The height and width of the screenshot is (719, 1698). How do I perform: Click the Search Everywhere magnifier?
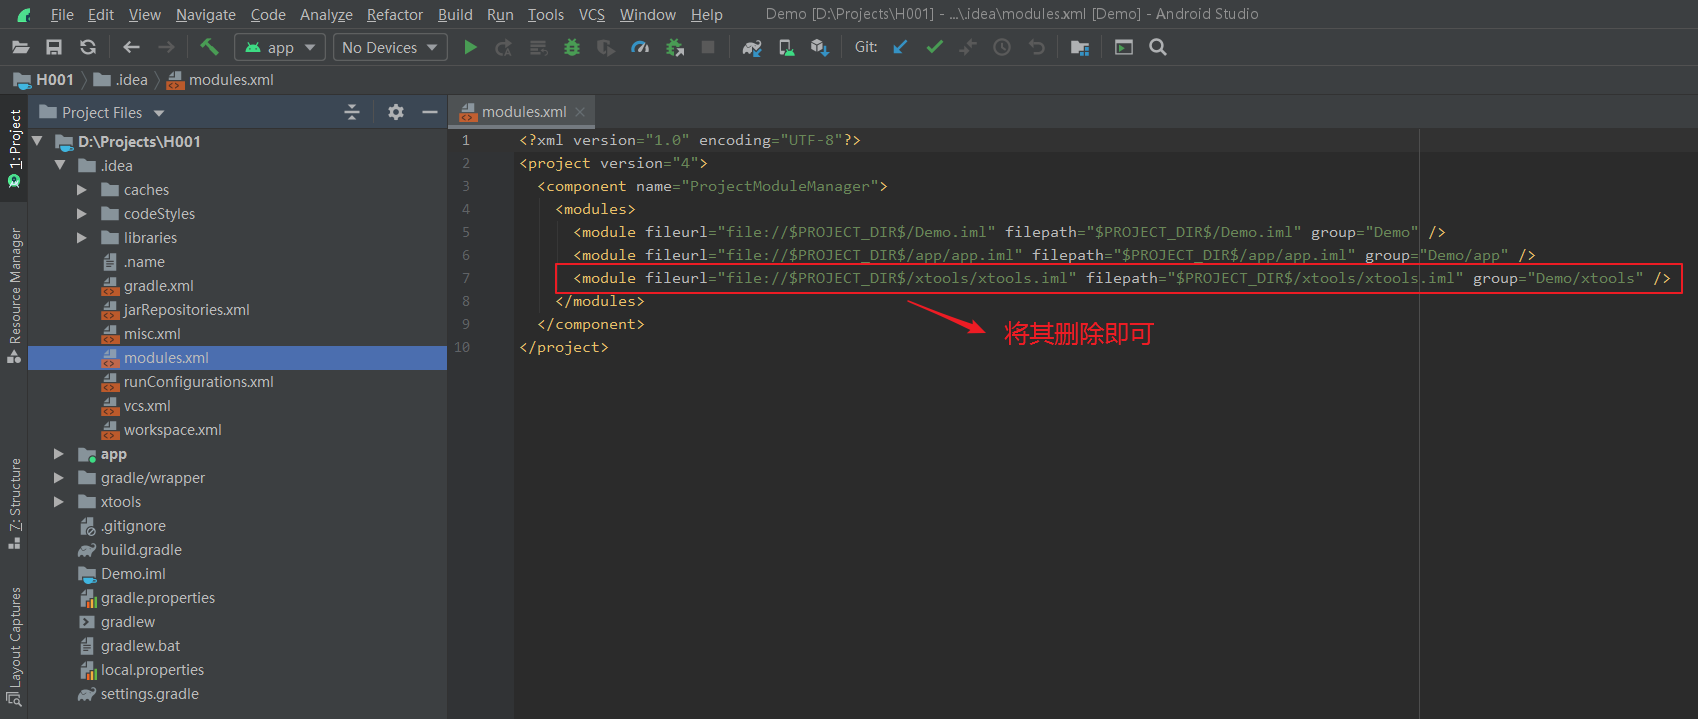pos(1158,47)
